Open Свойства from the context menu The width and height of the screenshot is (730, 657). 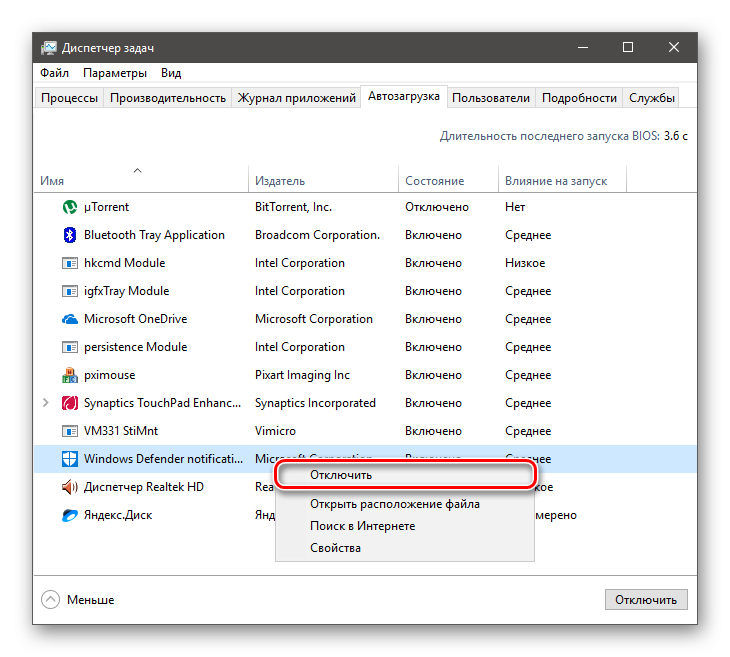click(405, 548)
